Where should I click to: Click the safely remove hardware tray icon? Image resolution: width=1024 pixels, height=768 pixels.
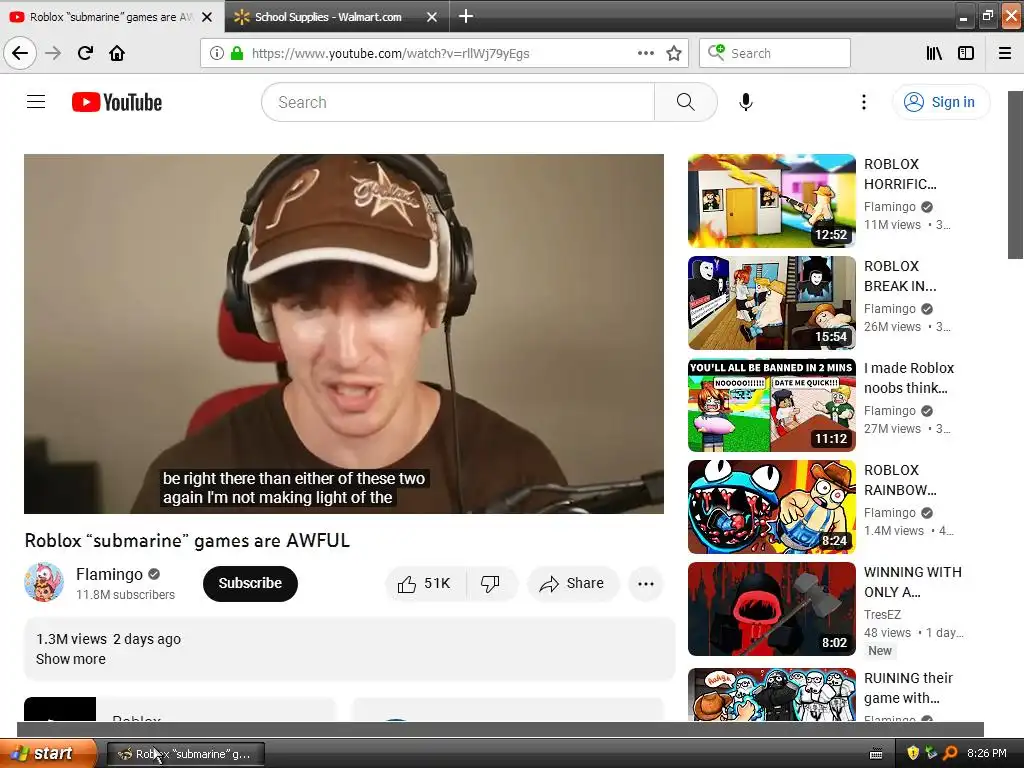click(x=932, y=754)
